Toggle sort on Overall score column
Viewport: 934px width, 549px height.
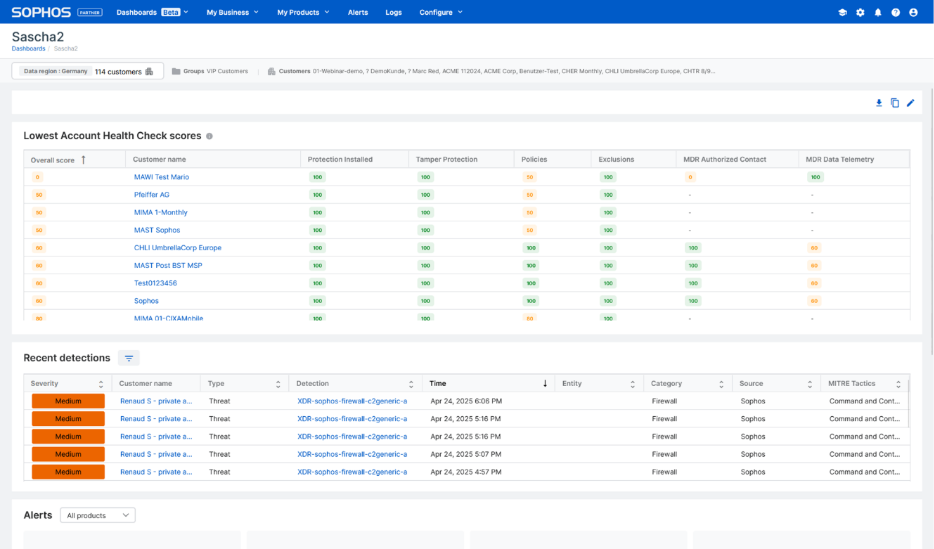click(x=83, y=159)
